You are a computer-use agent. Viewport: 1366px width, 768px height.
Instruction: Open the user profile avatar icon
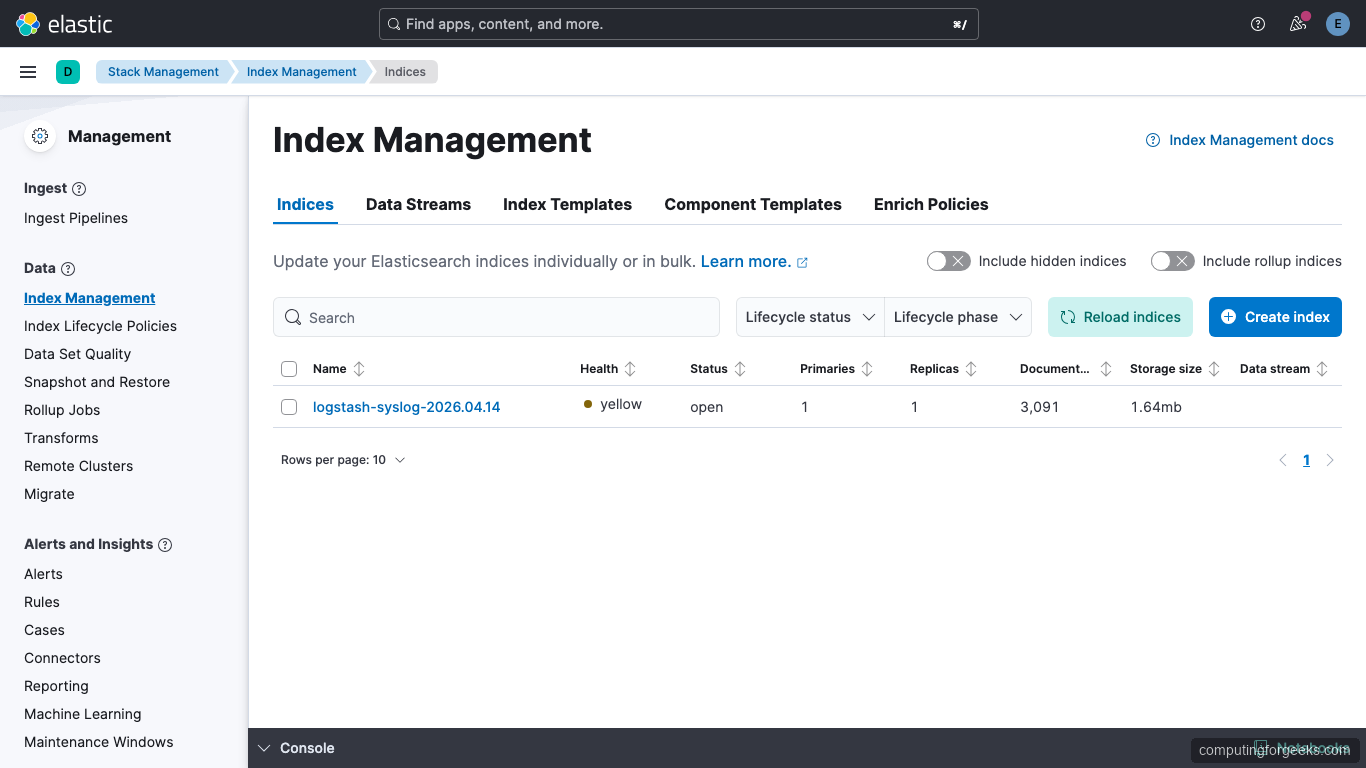1337,23
